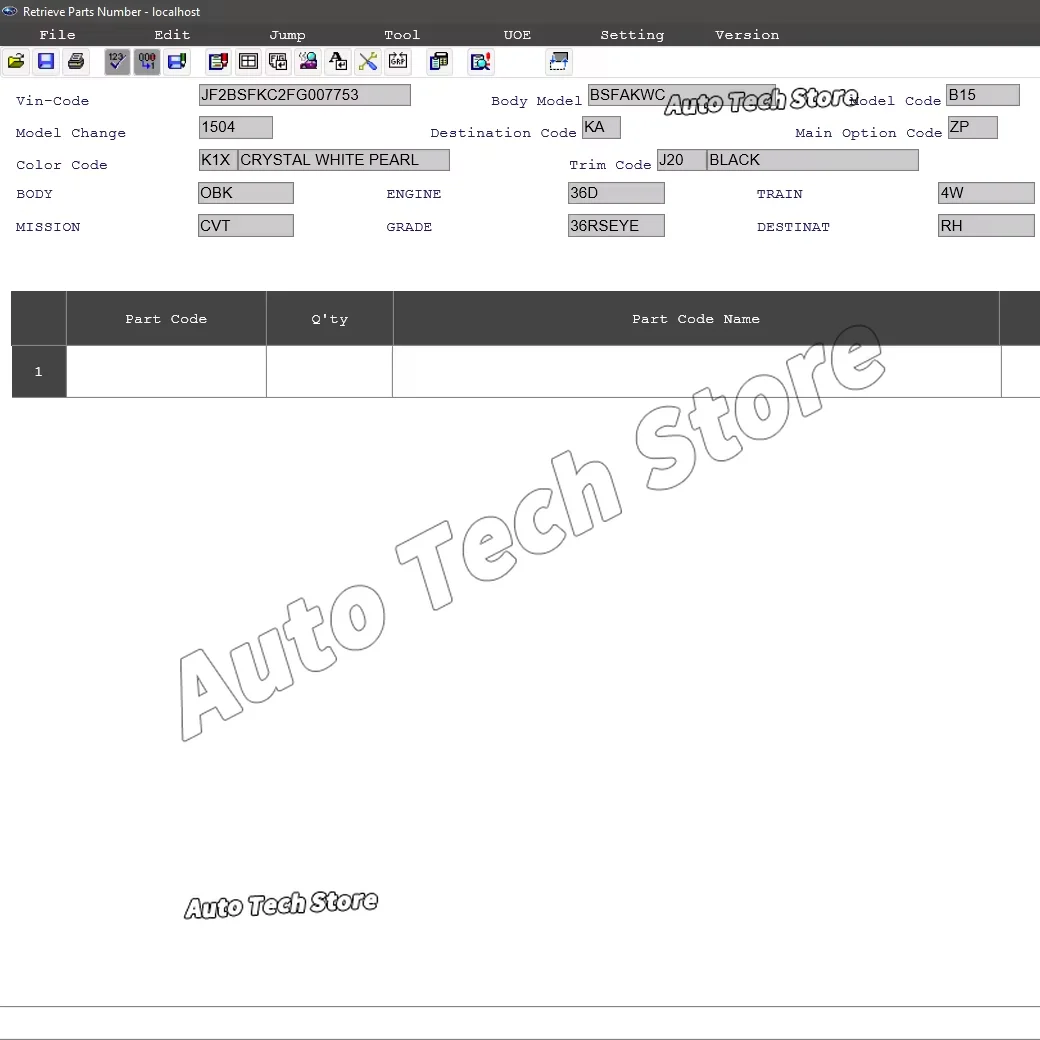This screenshot has height=1040, width=1040.
Task: Click the Destination Code label
Action: click(x=503, y=133)
